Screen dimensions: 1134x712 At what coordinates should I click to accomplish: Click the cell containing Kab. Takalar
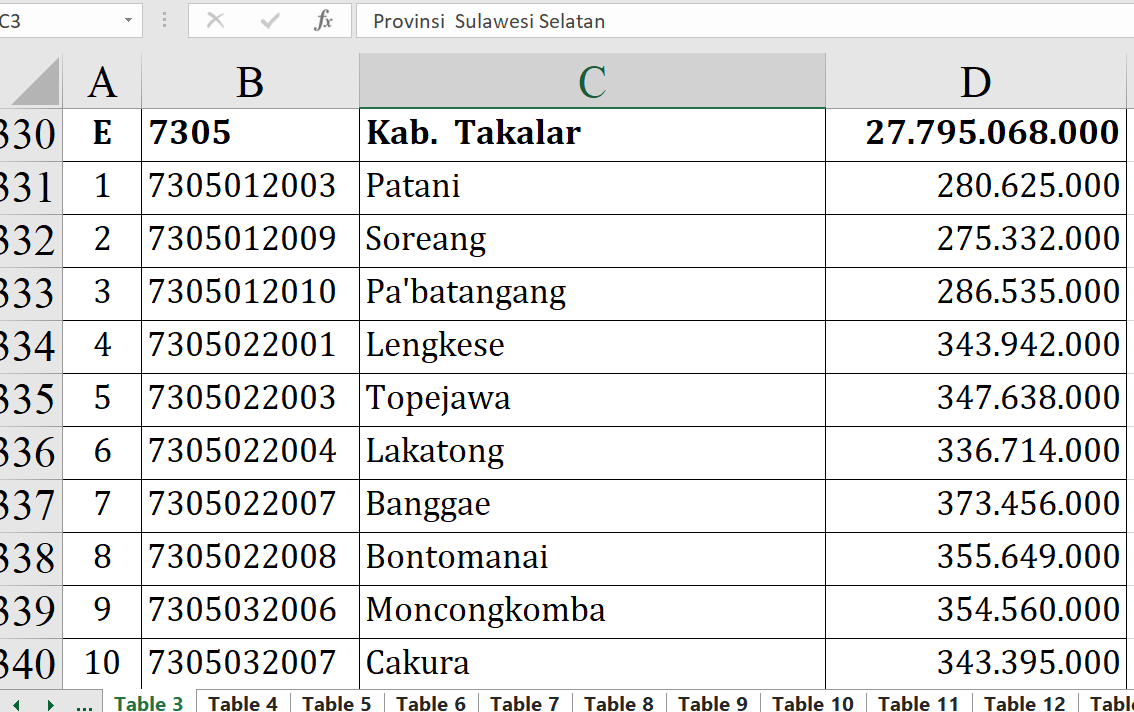tap(592, 134)
